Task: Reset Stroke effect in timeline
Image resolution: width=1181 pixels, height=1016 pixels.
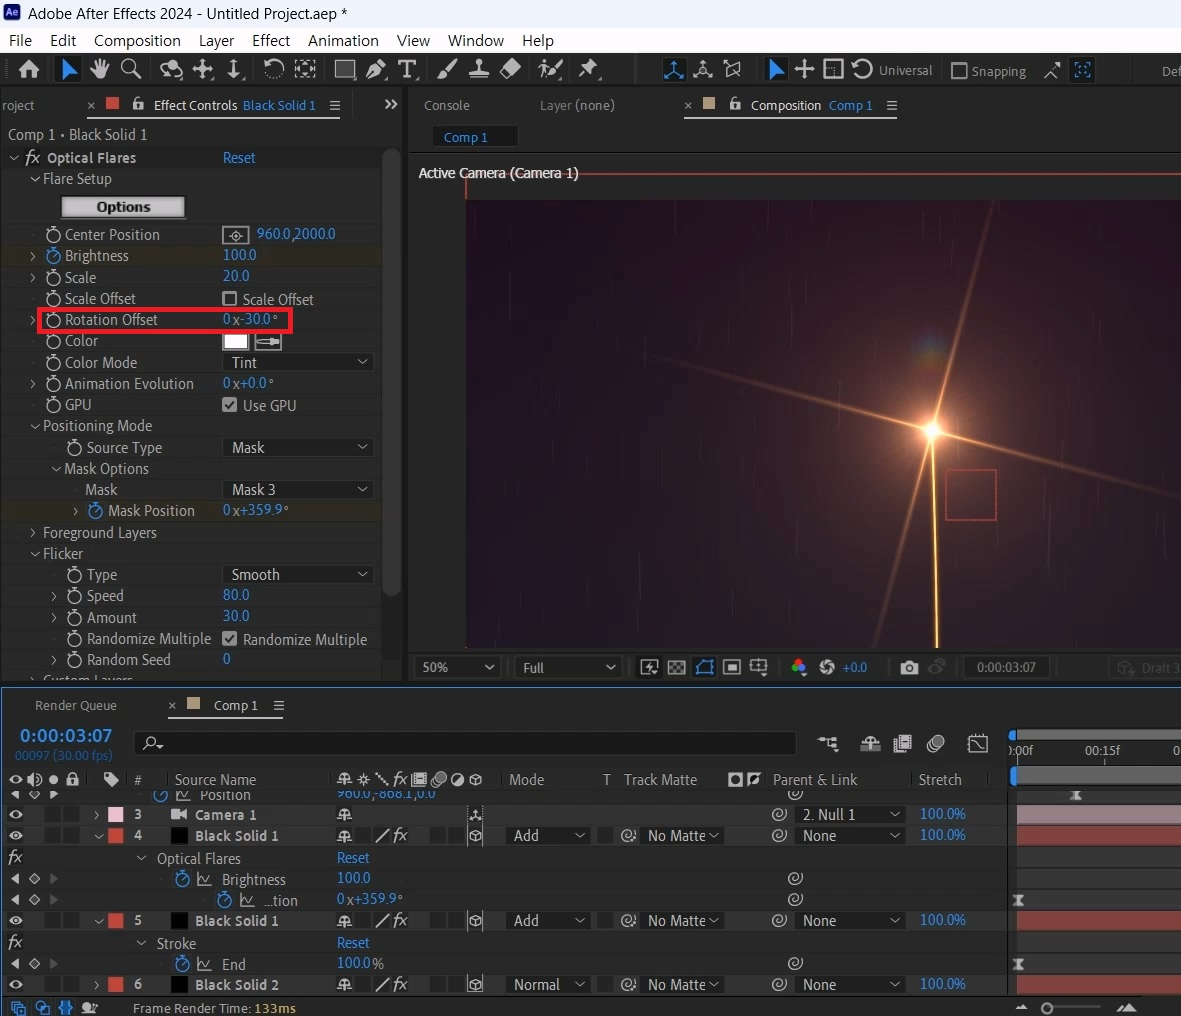Action: click(x=352, y=943)
